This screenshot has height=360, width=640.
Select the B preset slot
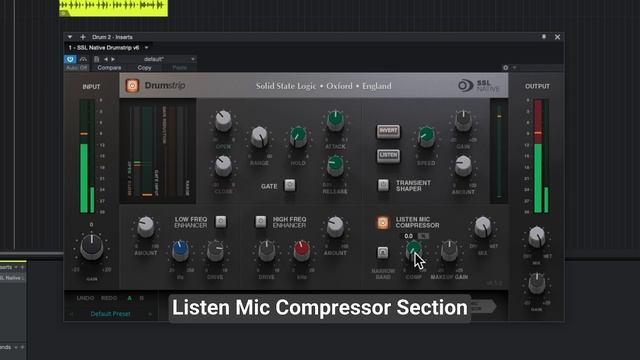click(142, 298)
